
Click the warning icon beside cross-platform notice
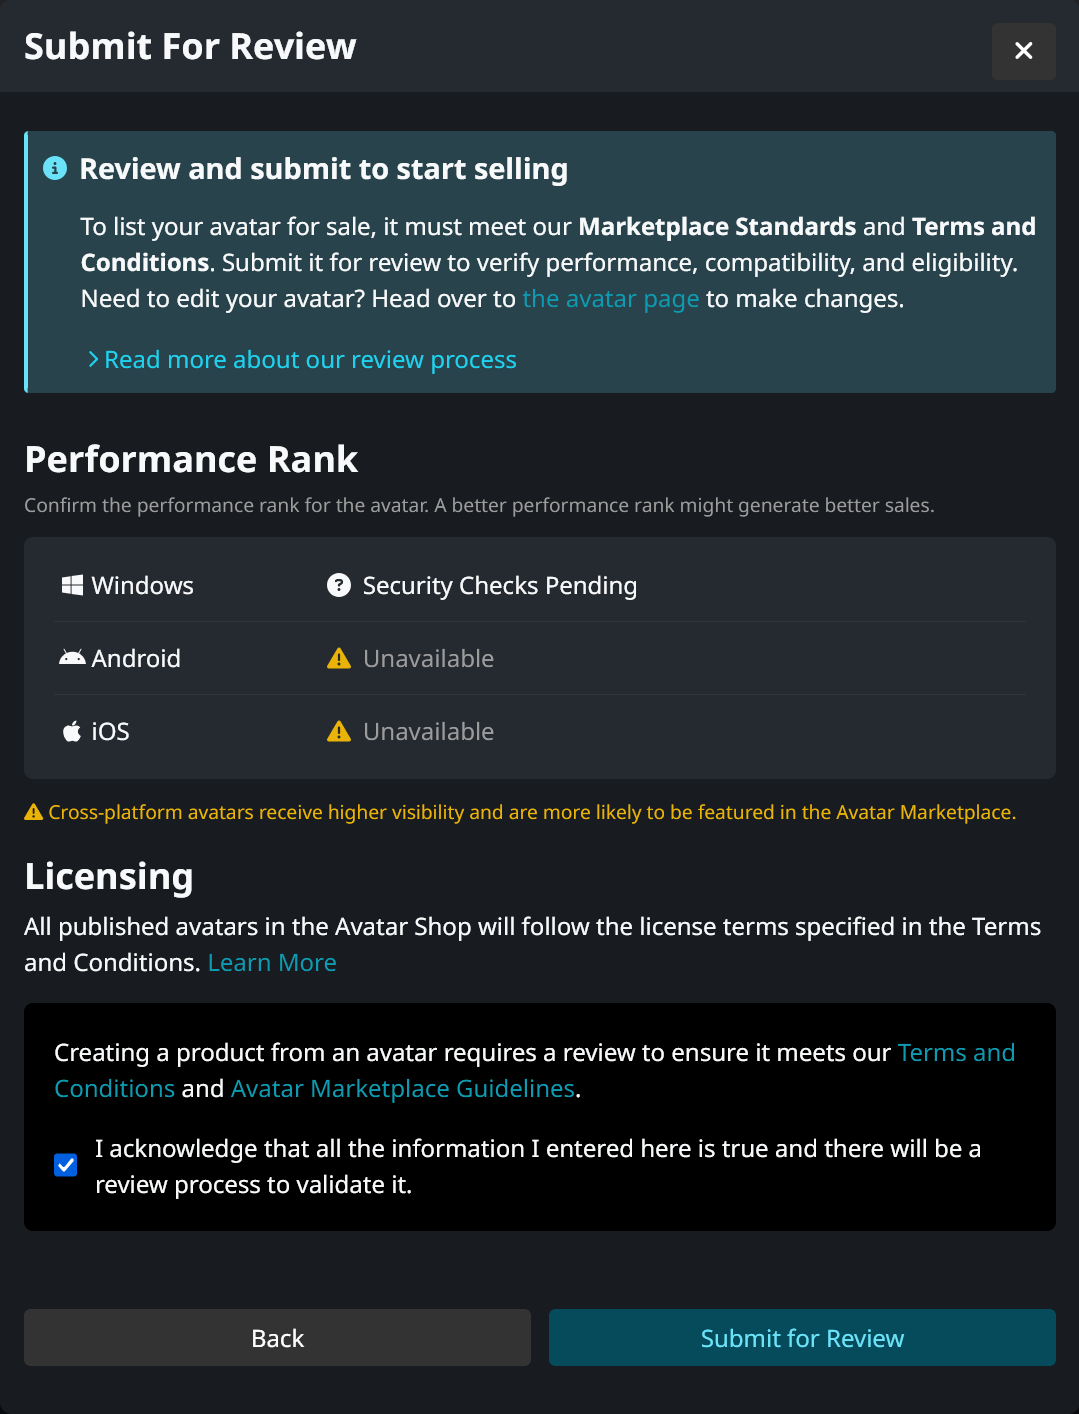pyautogui.click(x=34, y=812)
